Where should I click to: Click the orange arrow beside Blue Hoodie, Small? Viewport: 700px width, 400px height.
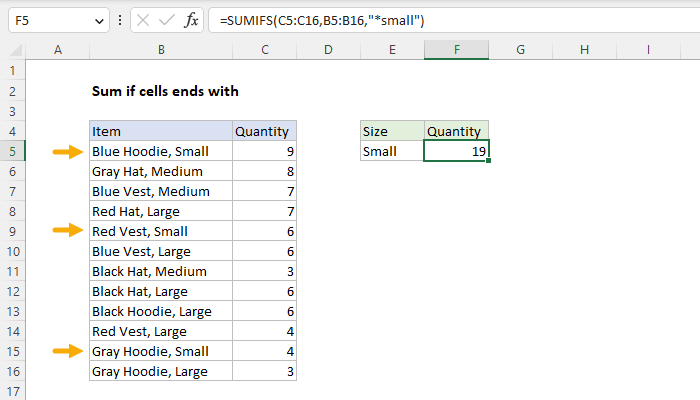coord(67,151)
